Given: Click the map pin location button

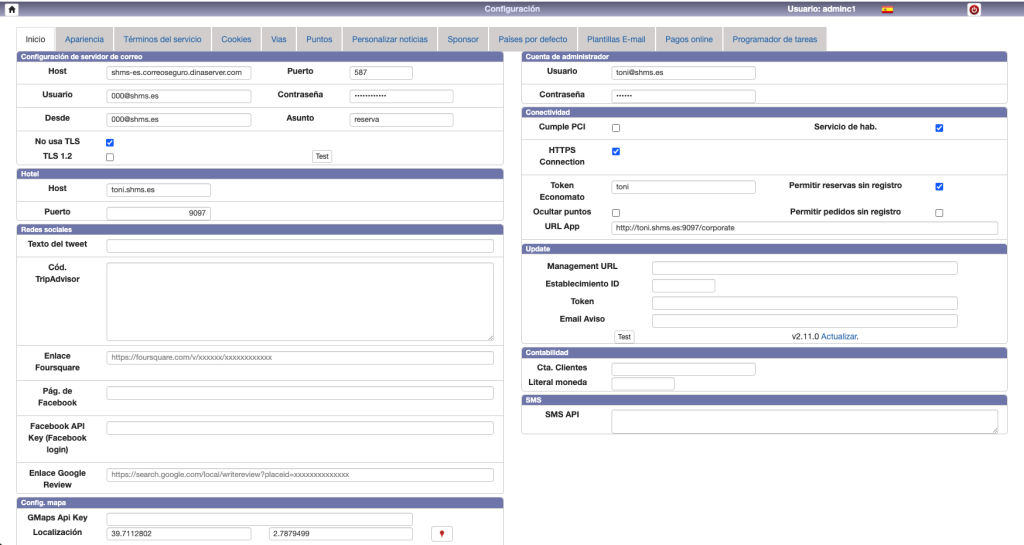Looking at the screenshot, I should point(442,534).
